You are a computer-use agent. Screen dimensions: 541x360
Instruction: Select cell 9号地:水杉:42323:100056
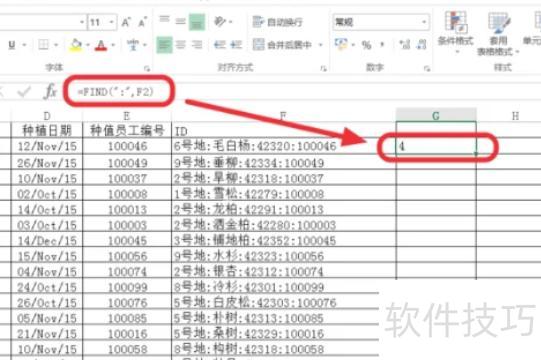coord(284,256)
